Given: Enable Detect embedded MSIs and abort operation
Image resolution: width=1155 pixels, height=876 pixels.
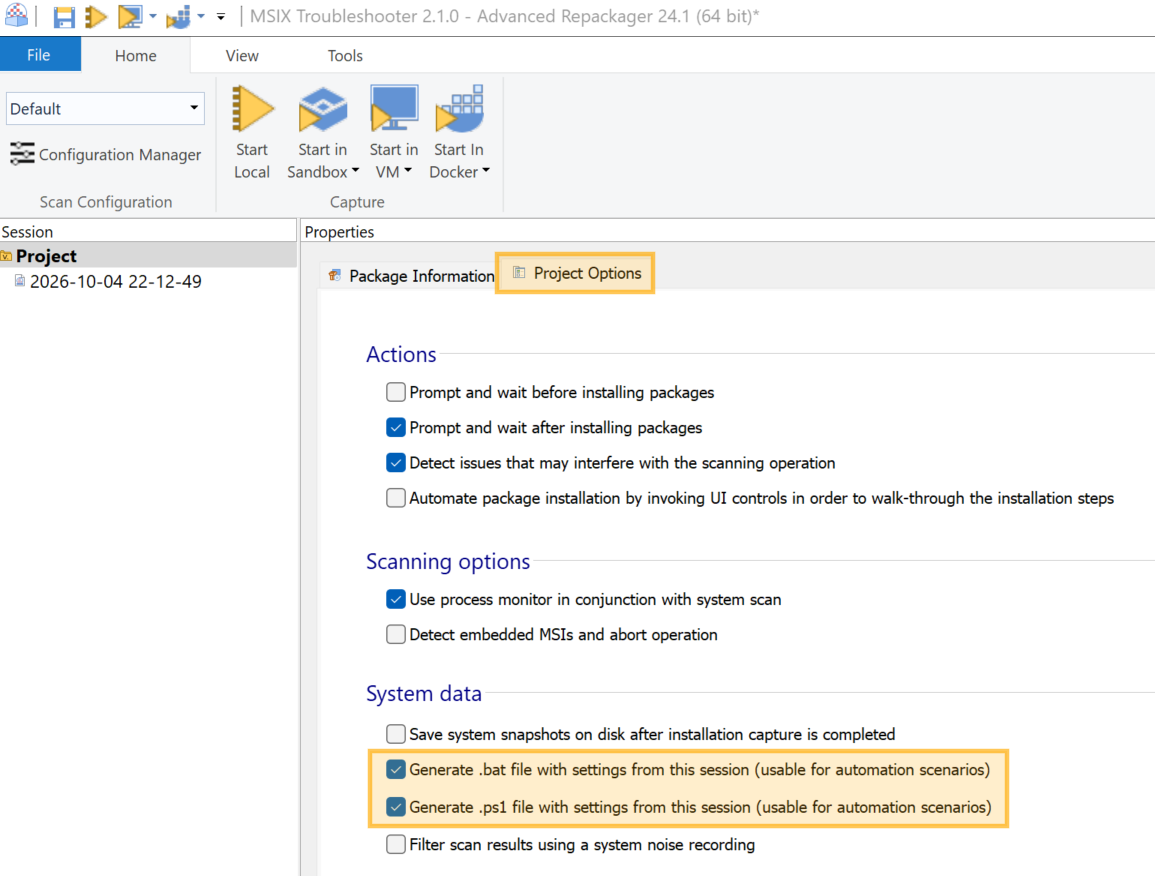Looking at the screenshot, I should click(x=396, y=634).
